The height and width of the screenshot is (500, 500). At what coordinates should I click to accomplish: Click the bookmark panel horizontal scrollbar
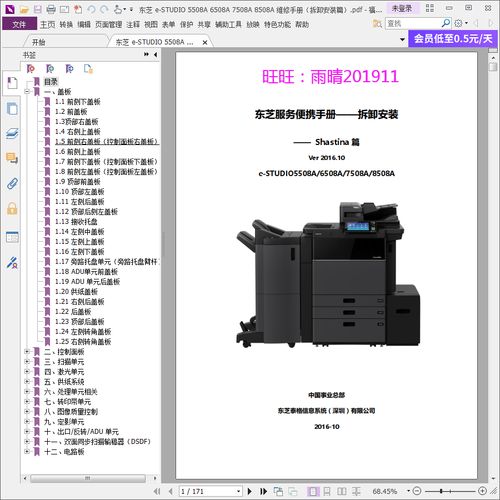88,478
